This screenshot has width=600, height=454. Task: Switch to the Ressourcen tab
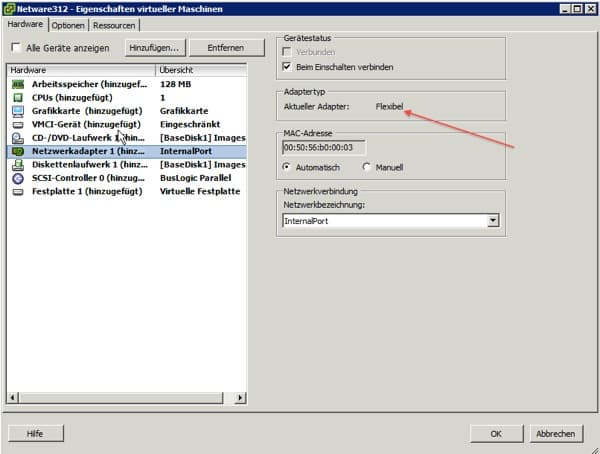click(x=114, y=26)
